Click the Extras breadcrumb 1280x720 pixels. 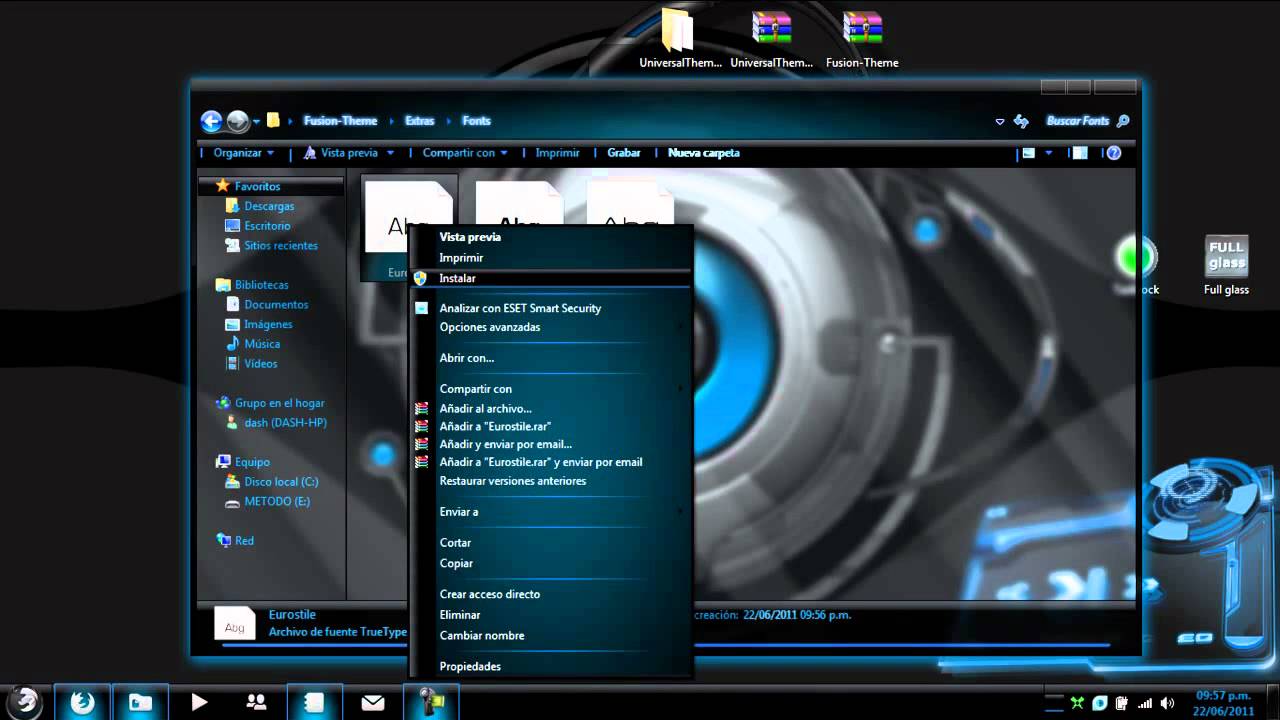pos(420,121)
